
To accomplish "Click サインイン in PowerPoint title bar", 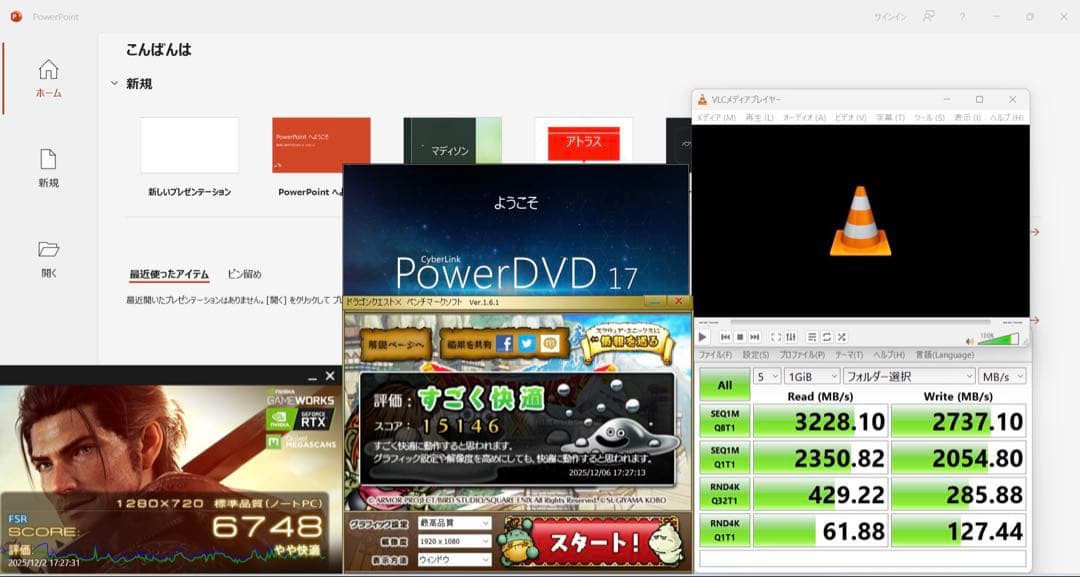I will (x=891, y=17).
